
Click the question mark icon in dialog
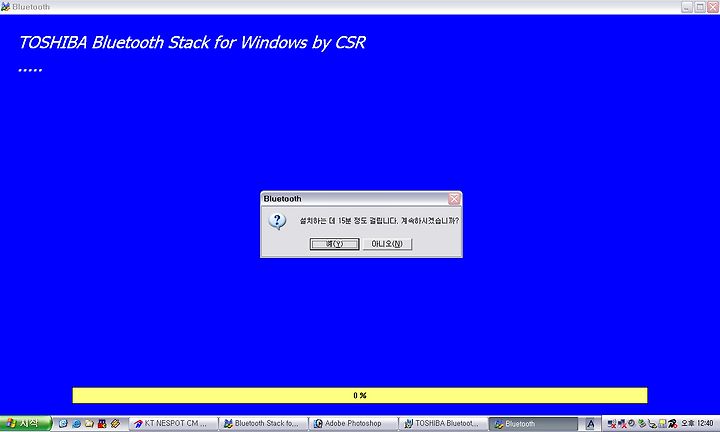pyautogui.click(x=277, y=221)
